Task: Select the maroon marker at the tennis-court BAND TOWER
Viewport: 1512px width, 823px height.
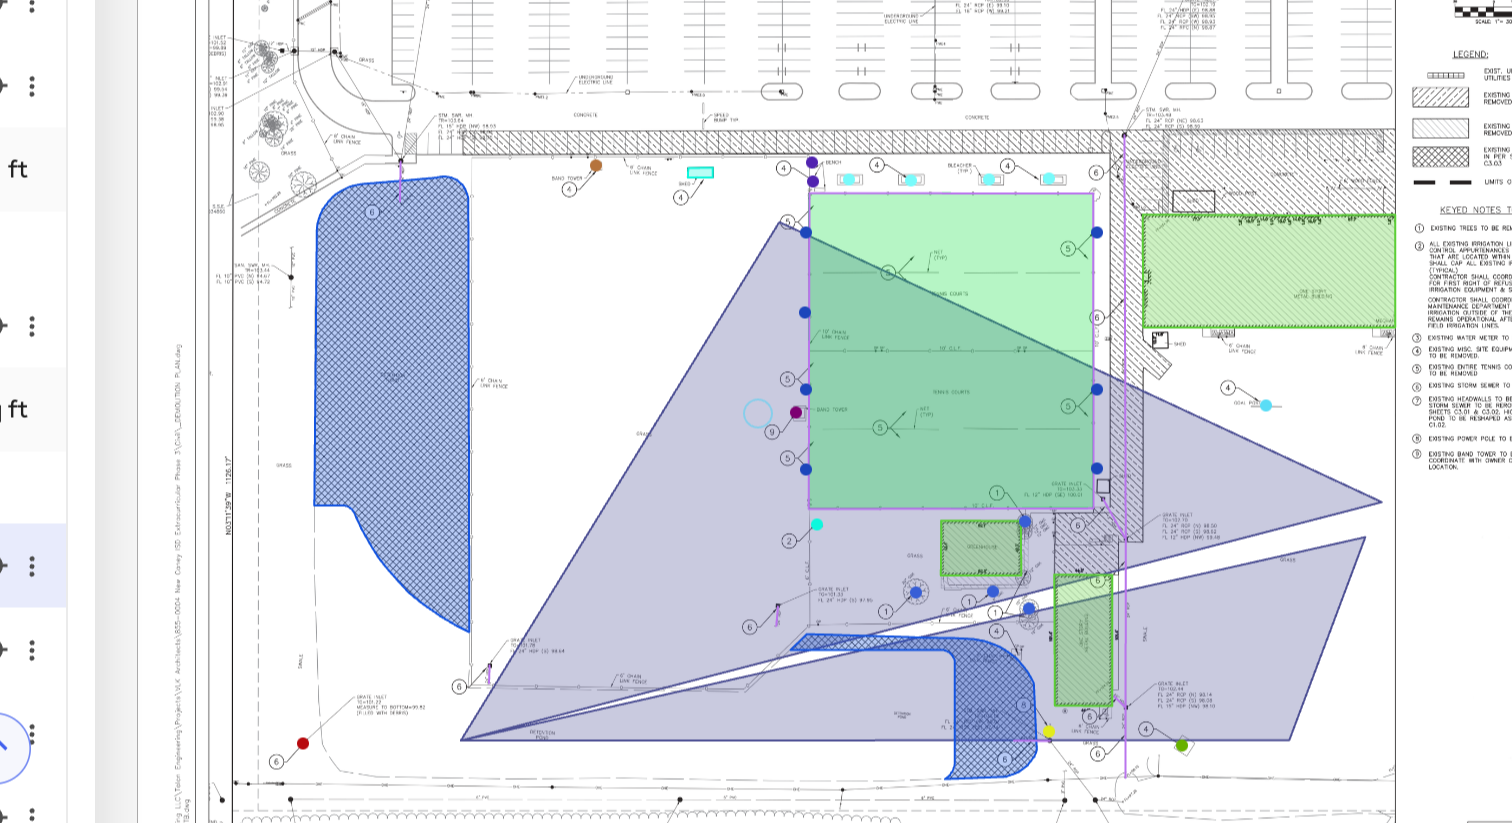Action: point(796,412)
